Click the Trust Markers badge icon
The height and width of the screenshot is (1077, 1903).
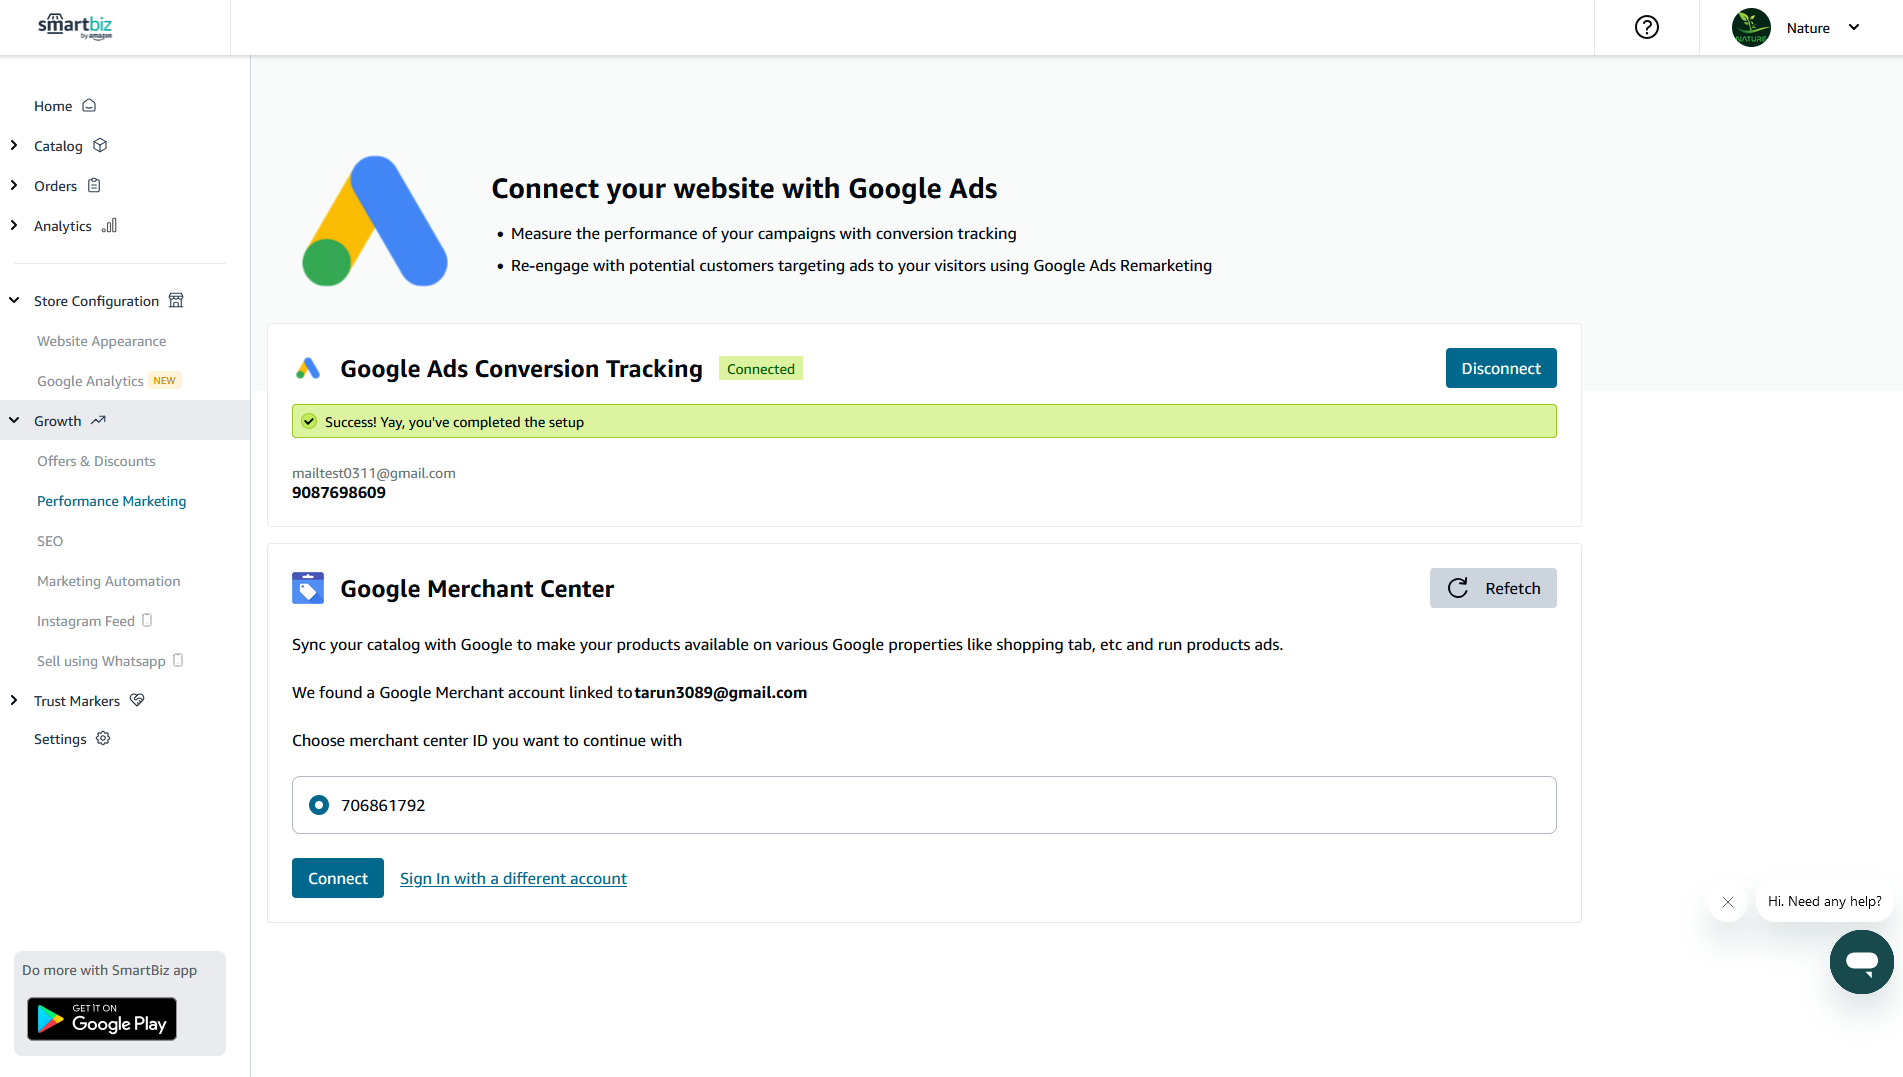(137, 700)
